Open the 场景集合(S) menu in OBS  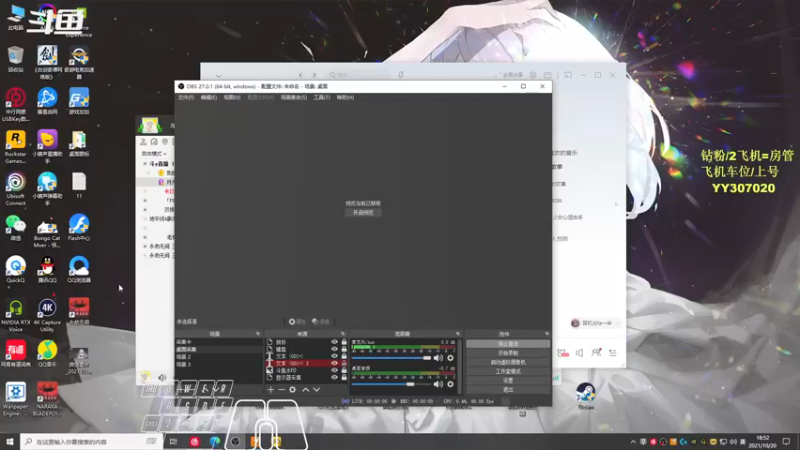point(294,97)
